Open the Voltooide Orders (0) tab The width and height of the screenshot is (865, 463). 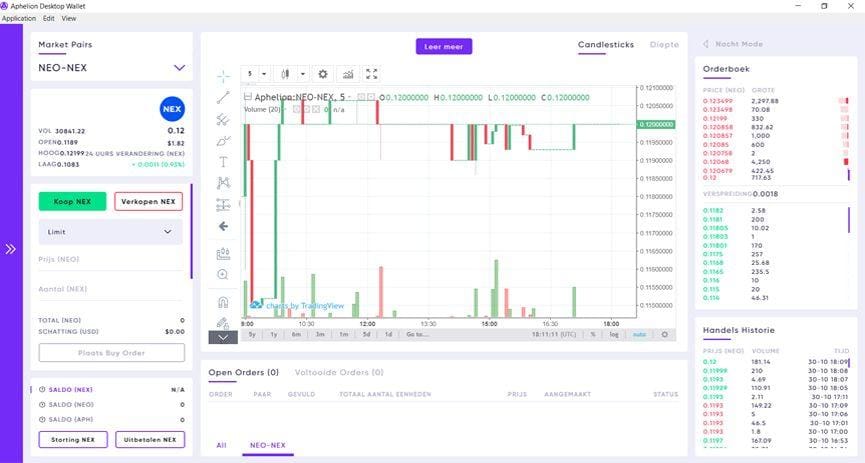coord(339,372)
